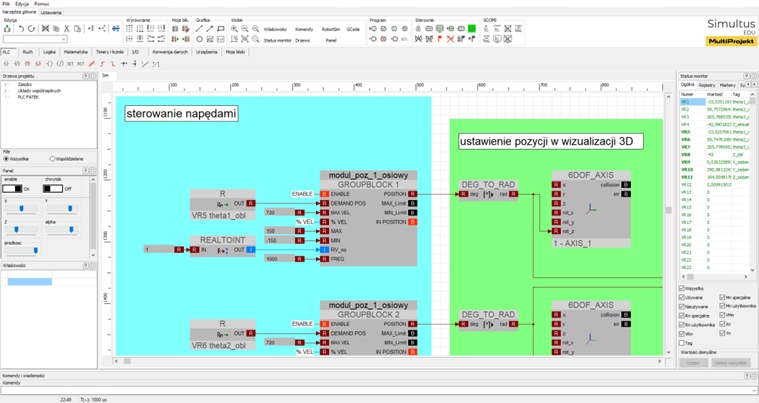The image size is (759, 403).
Task: Click the green run indicator in Sterownik group
Action: [x=472, y=29]
